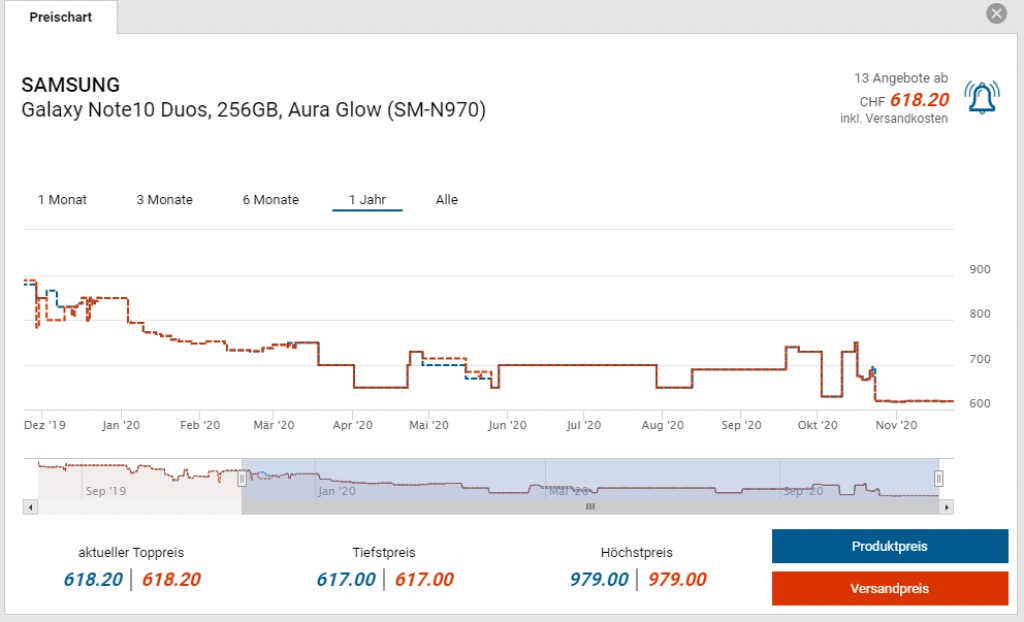Click the left range handle in the navigator
Screen dimensions: 1024x622
[241, 479]
